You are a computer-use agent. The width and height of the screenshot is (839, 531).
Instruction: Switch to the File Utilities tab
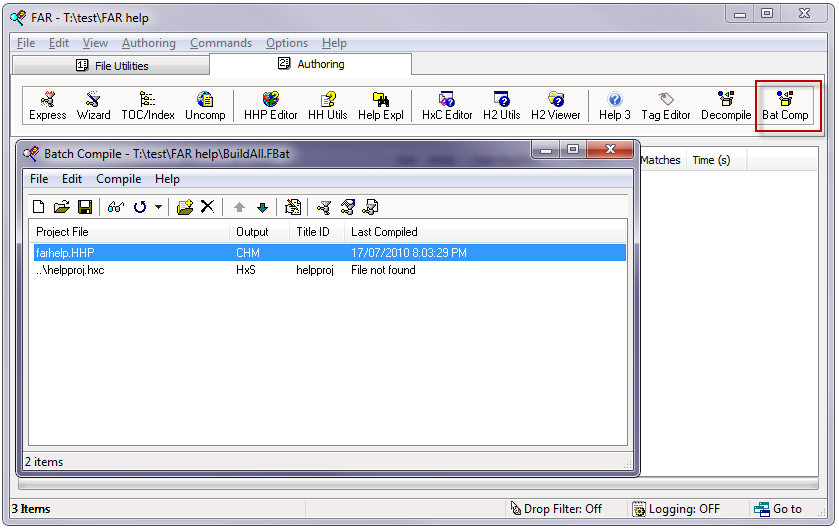111,66
